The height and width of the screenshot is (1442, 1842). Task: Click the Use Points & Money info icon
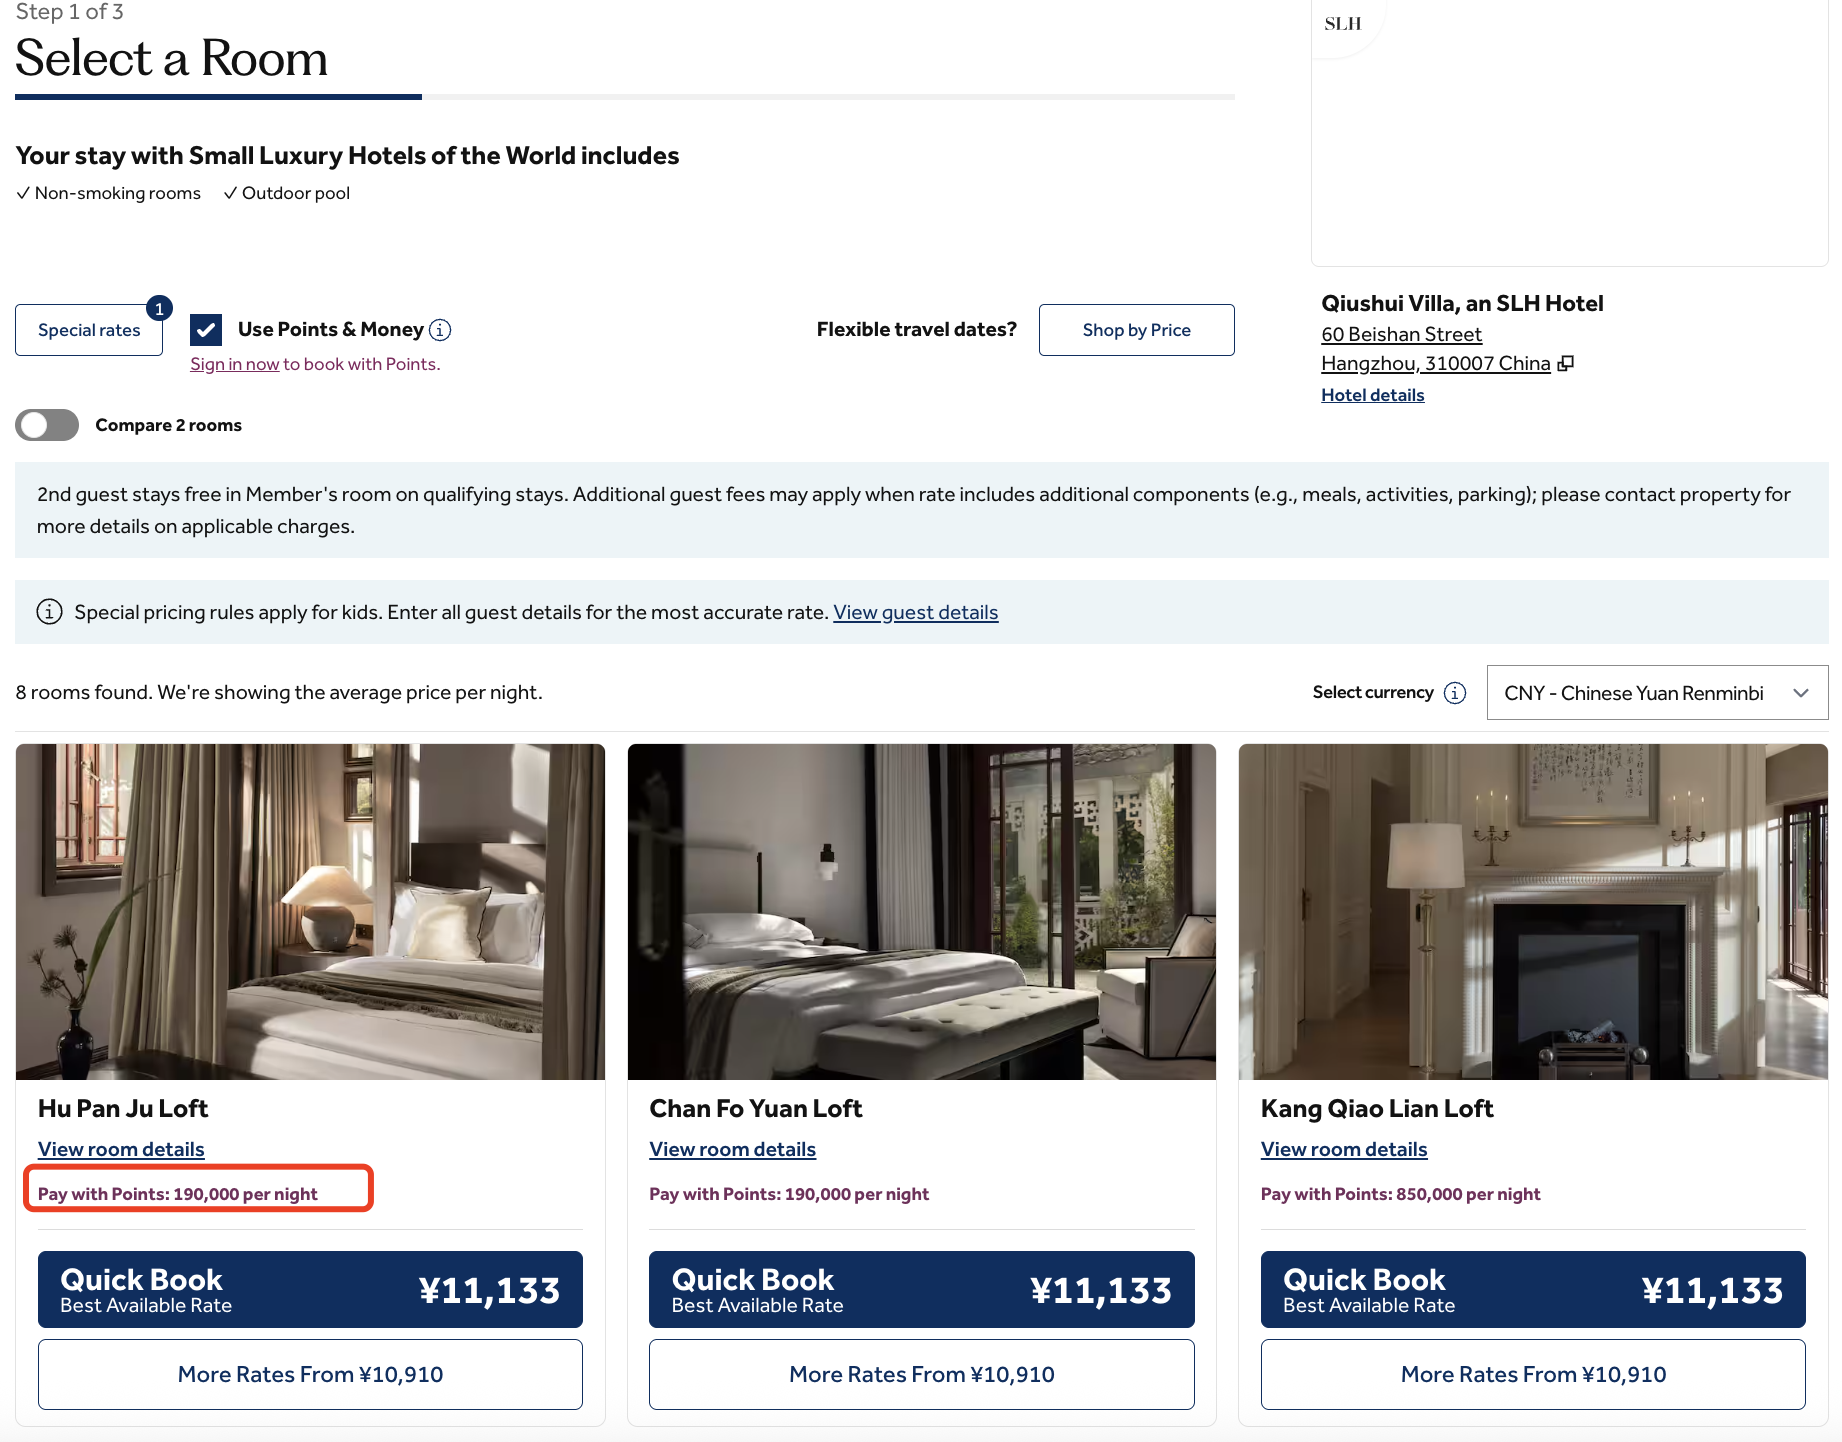[440, 330]
